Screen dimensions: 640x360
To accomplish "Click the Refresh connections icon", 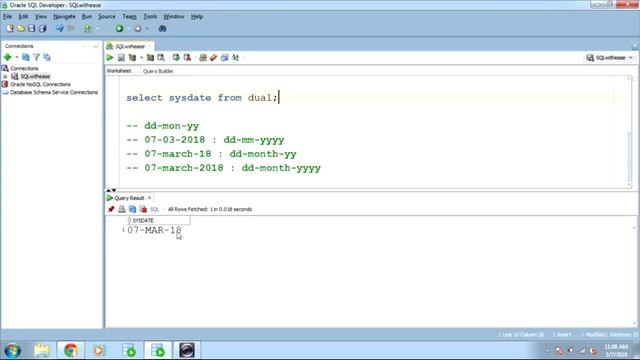I will click(x=26, y=57).
